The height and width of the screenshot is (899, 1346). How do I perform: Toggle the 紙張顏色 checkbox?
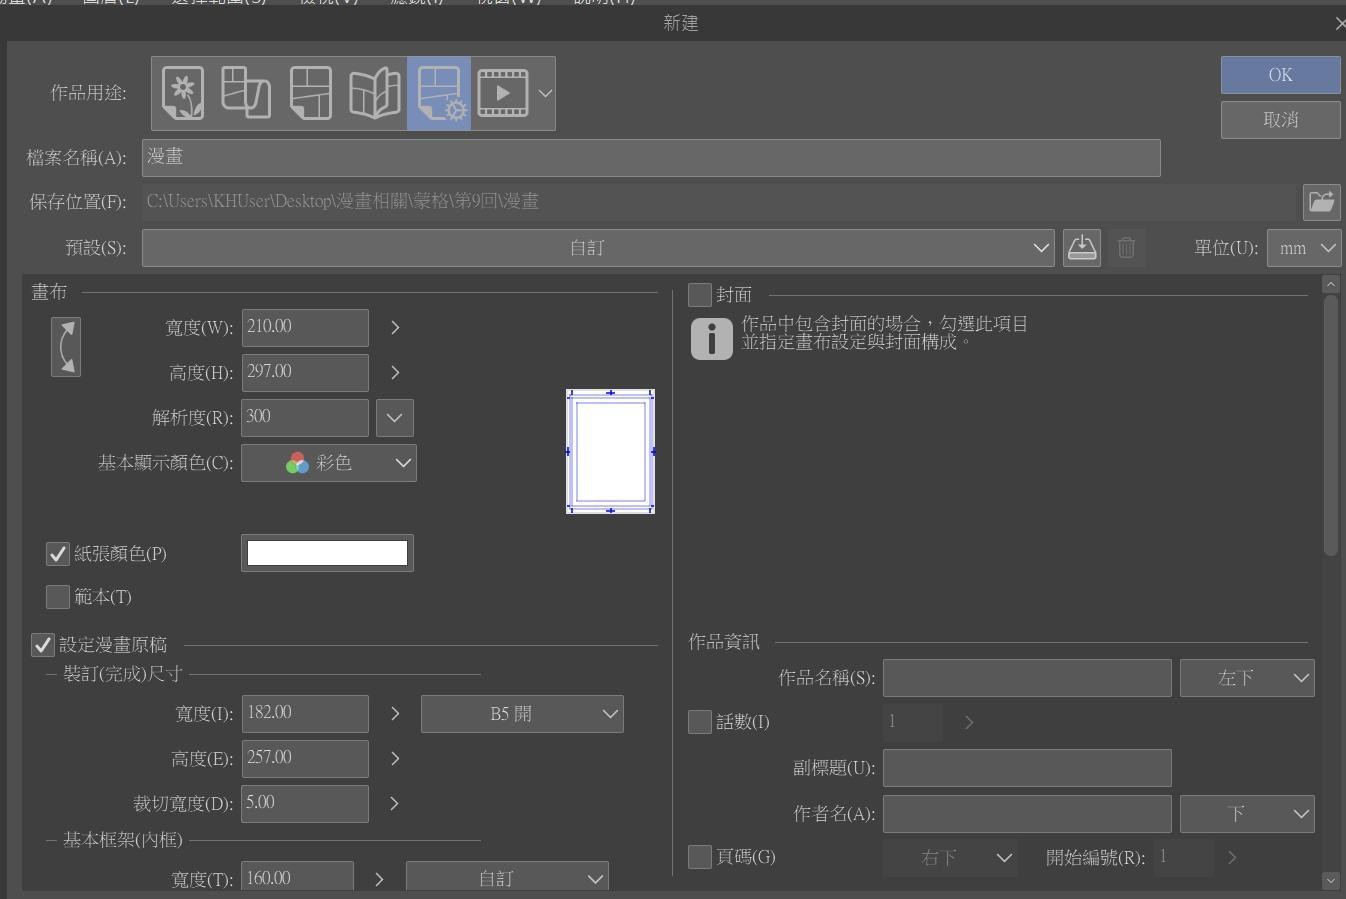click(x=58, y=554)
